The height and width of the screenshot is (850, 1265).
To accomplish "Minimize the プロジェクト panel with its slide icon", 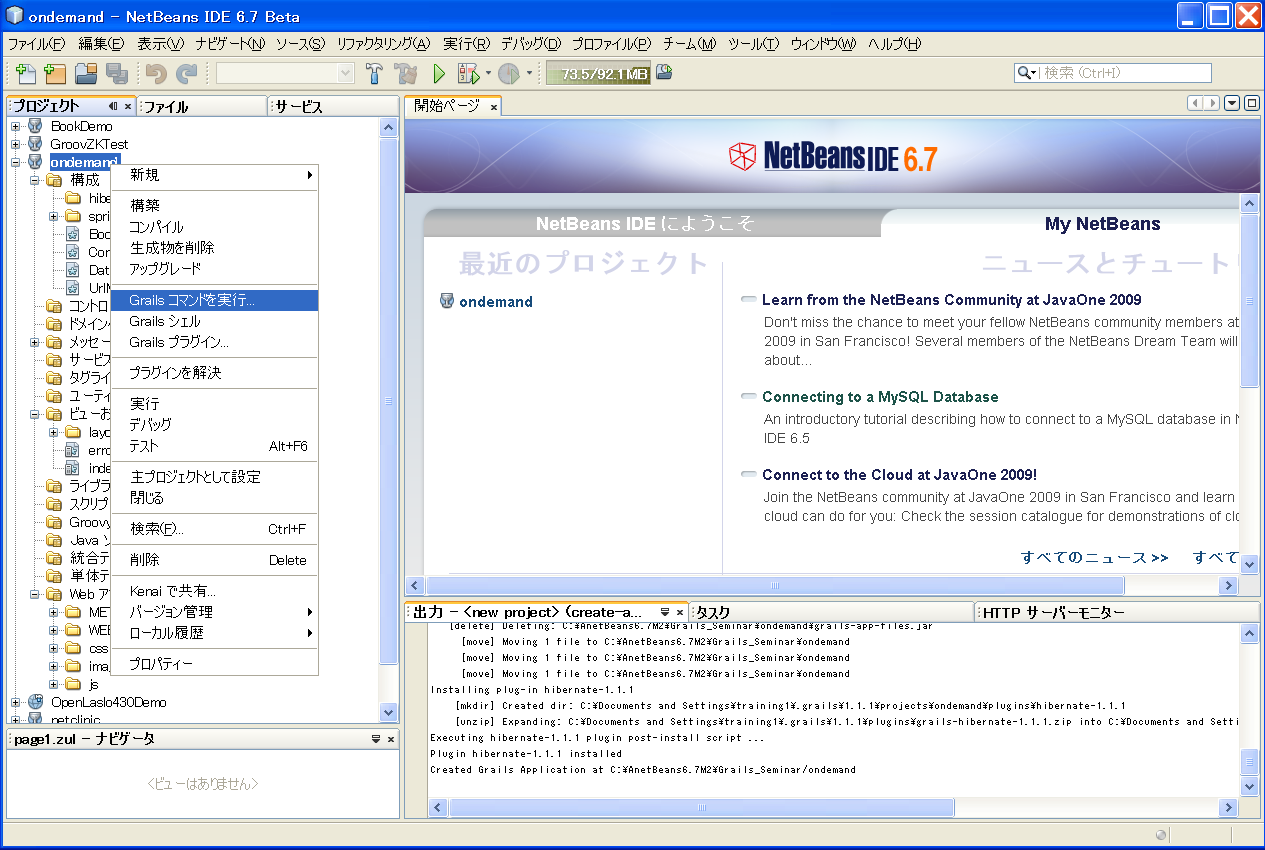I will click(x=113, y=107).
